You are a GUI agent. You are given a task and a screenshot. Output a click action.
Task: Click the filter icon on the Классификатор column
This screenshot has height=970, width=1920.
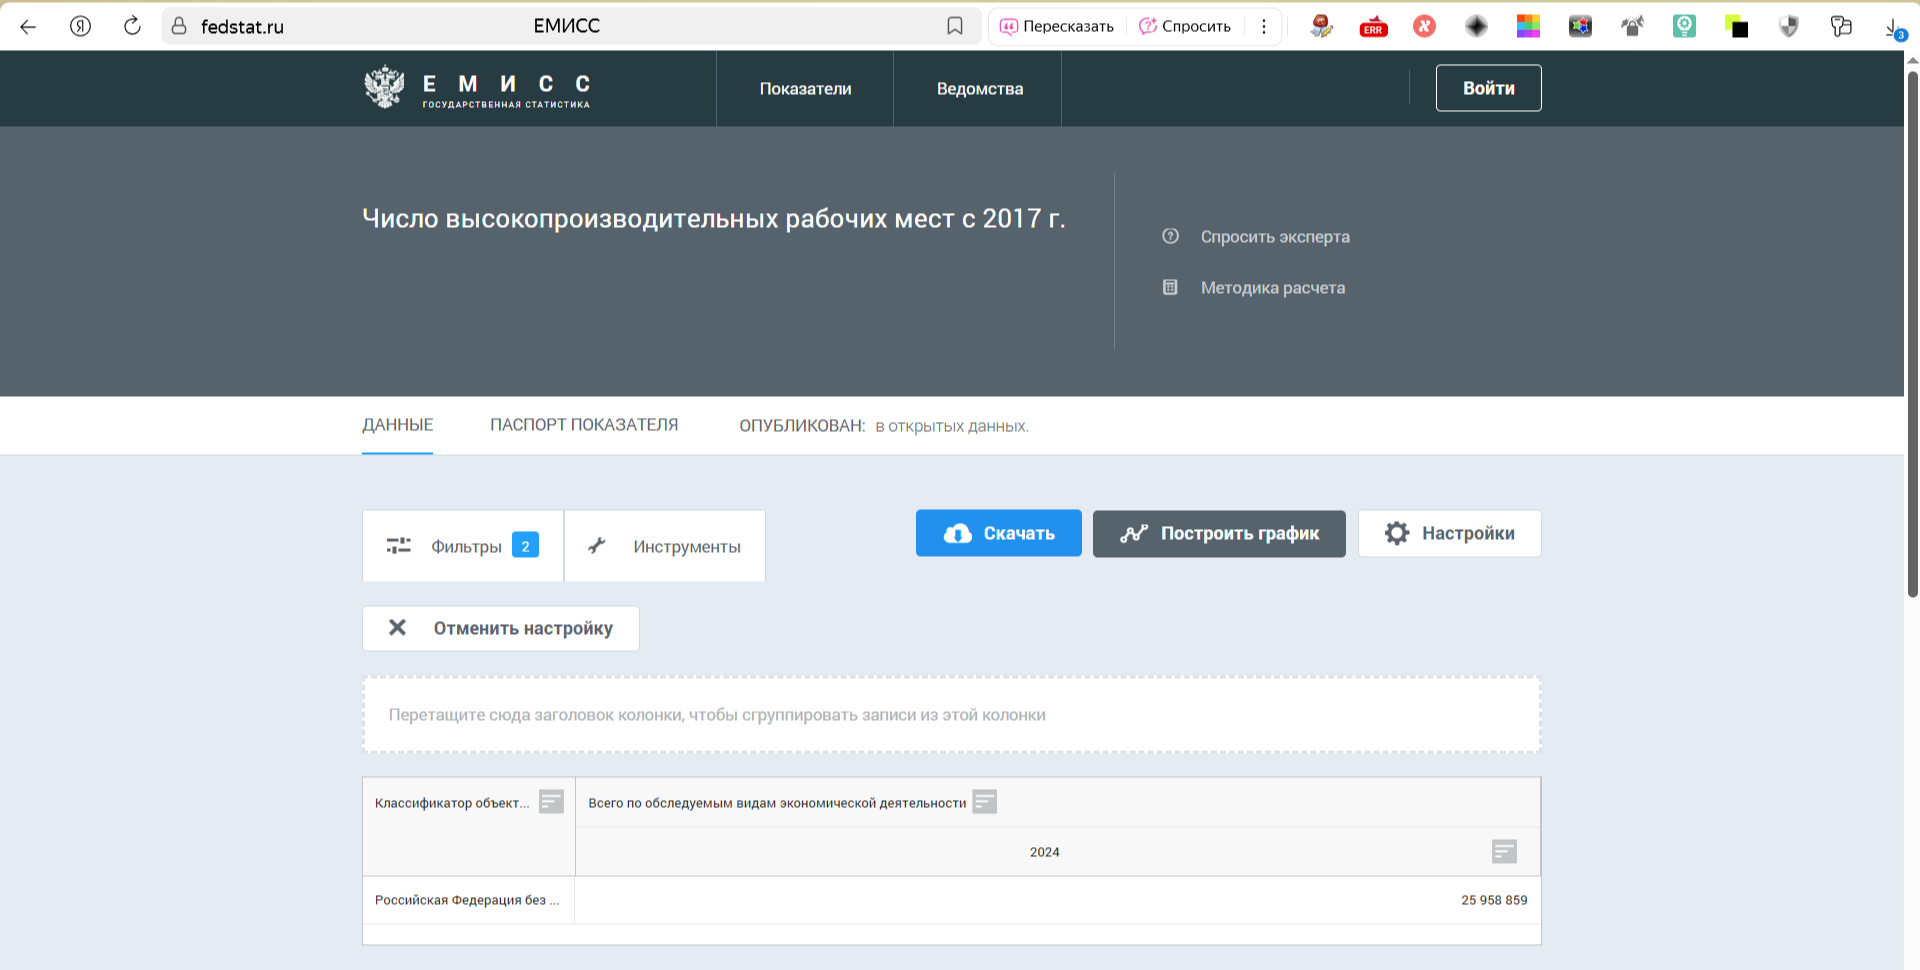tap(551, 802)
